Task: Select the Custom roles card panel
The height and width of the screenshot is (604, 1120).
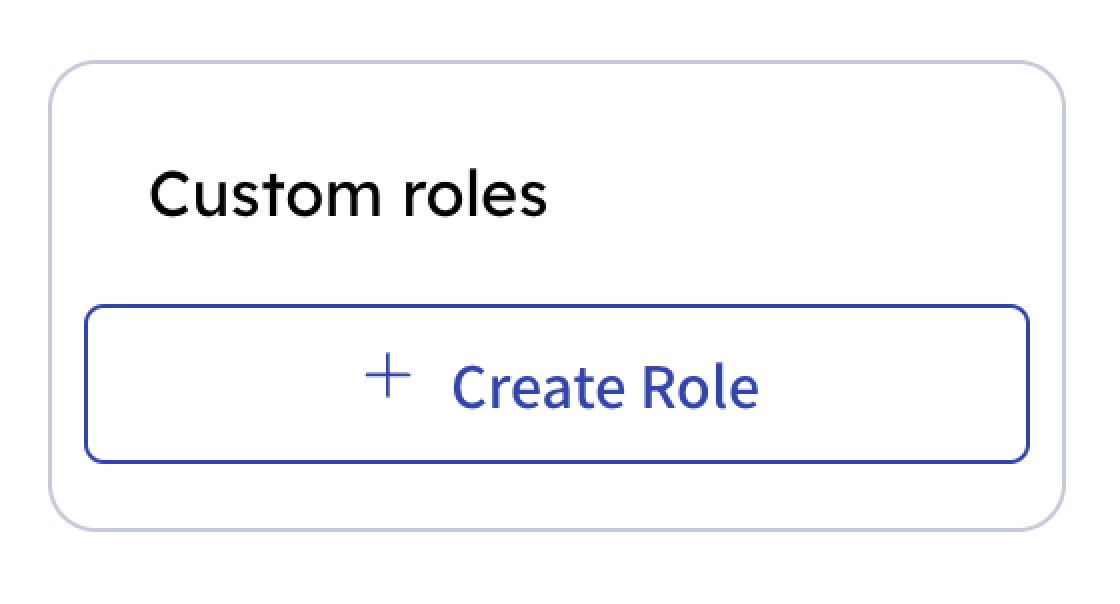Action: 556,296
